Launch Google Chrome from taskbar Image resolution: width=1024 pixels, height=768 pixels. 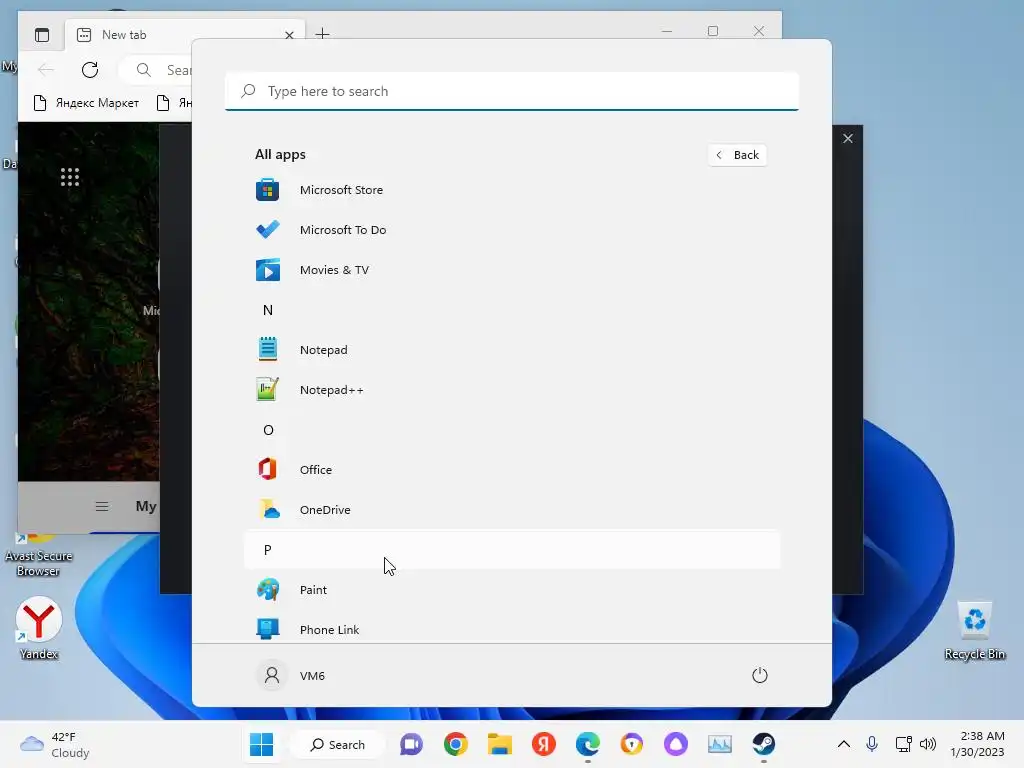click(x=456, y=744)
